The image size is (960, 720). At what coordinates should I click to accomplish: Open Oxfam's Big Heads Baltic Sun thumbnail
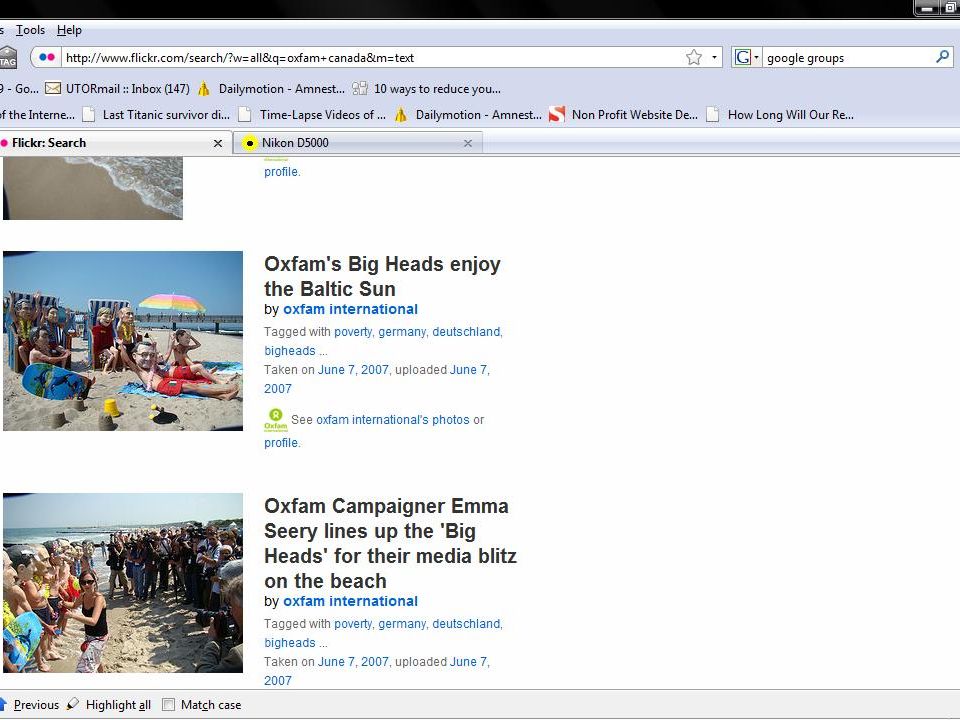pyautogui.click(x=123, y=341)
